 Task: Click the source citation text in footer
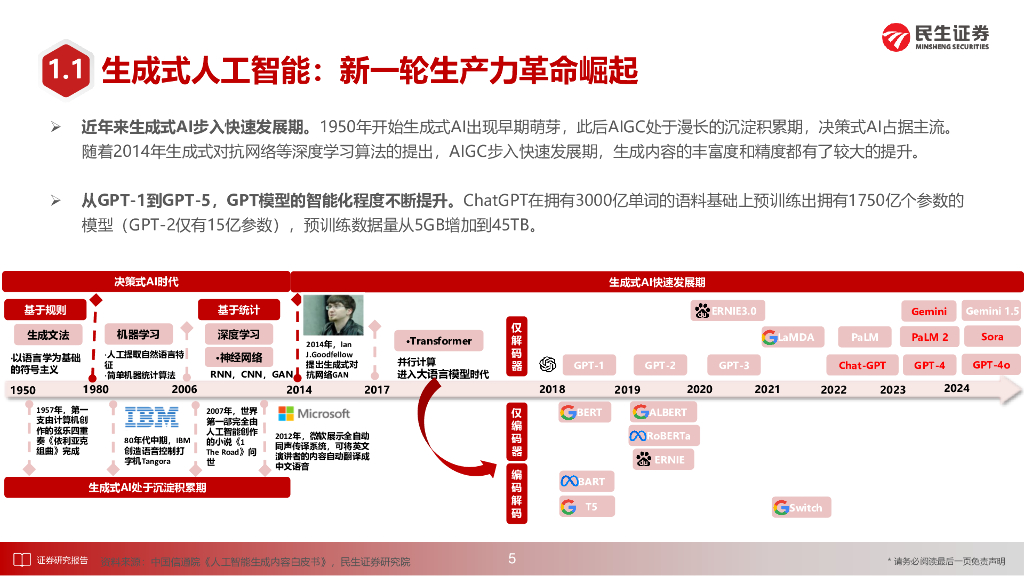tap(256, 562)
